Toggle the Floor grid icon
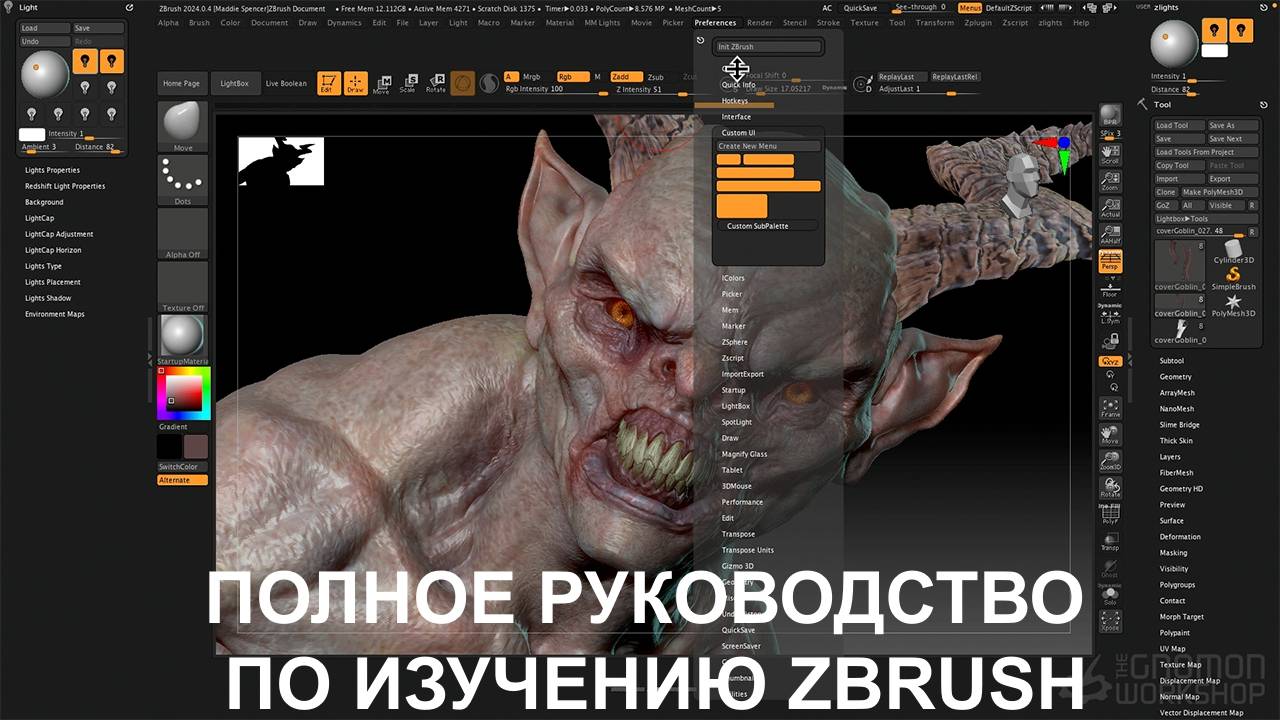1280x720 pixels. tap(1110, 288)
